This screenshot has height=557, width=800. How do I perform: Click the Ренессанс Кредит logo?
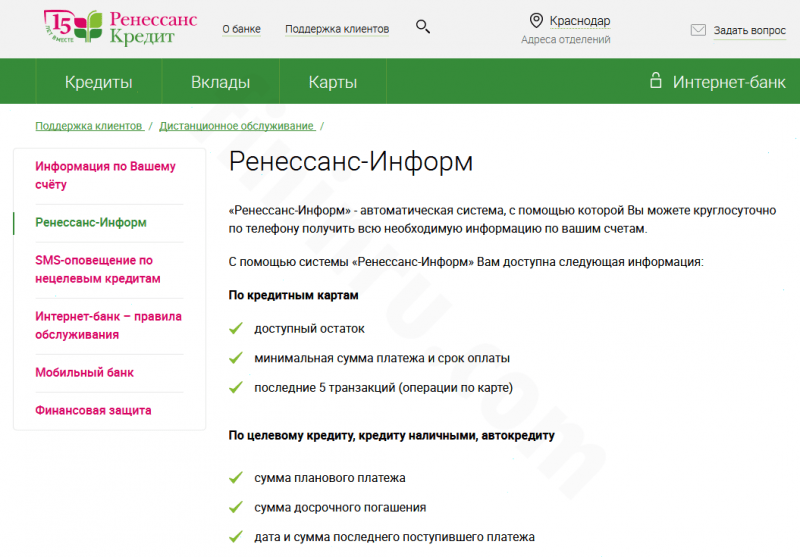120,27
